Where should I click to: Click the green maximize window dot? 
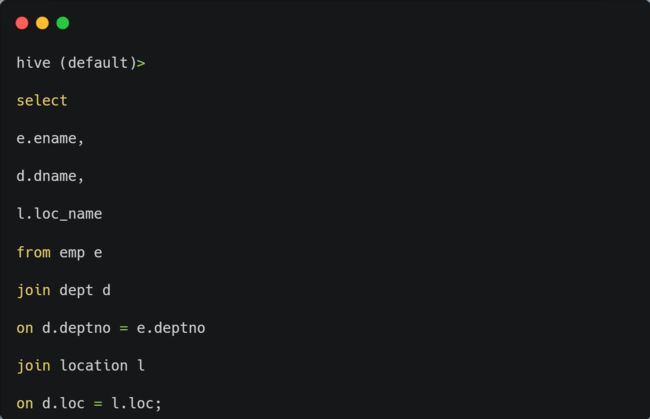pos(63,23)
